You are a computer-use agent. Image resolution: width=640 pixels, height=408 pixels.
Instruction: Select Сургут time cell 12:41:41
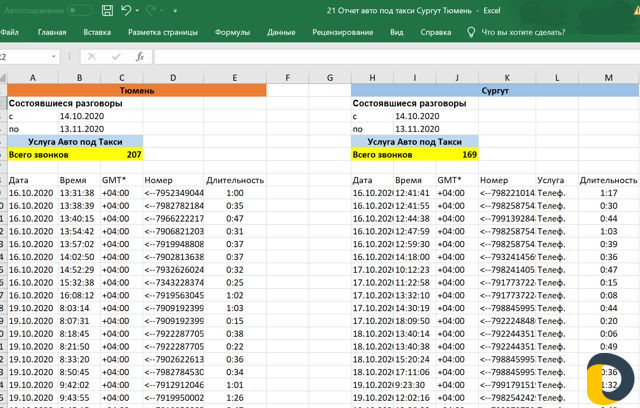coord(415,193)
